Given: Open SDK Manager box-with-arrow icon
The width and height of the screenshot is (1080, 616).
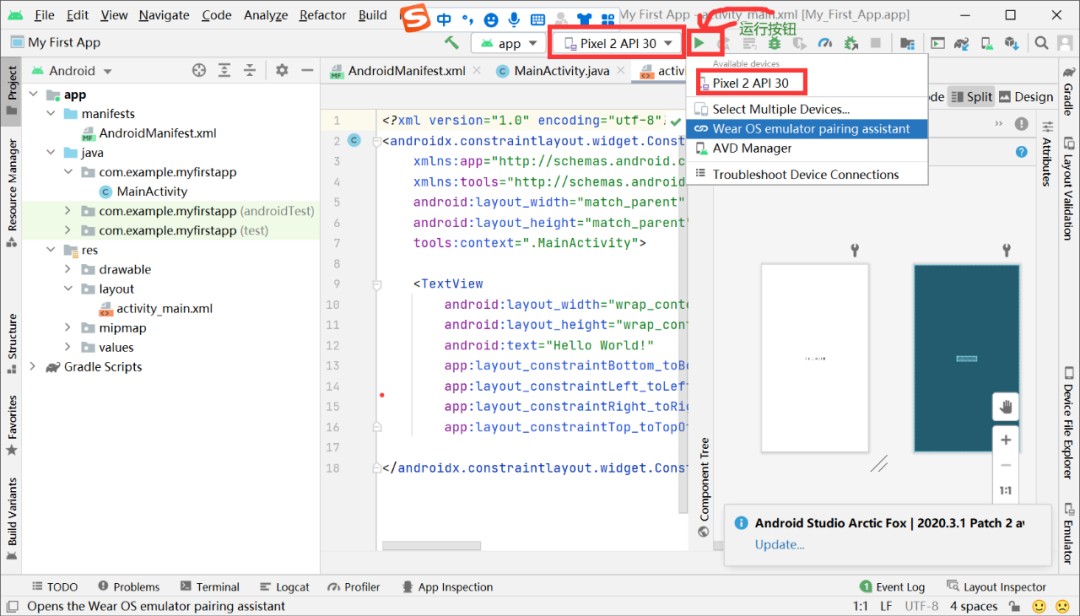Looking at the screenshot, I should (1011, 43).
